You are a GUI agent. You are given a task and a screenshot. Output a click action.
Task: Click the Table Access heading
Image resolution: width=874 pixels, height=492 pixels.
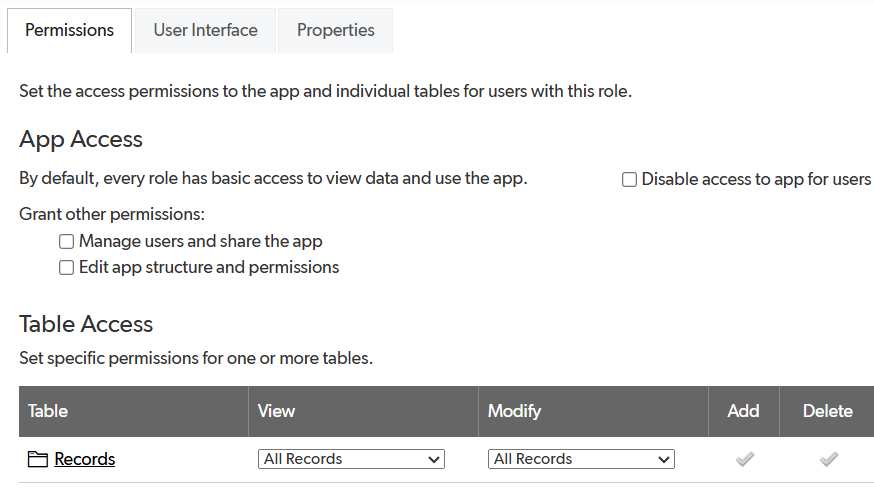(x=86, y=324)
